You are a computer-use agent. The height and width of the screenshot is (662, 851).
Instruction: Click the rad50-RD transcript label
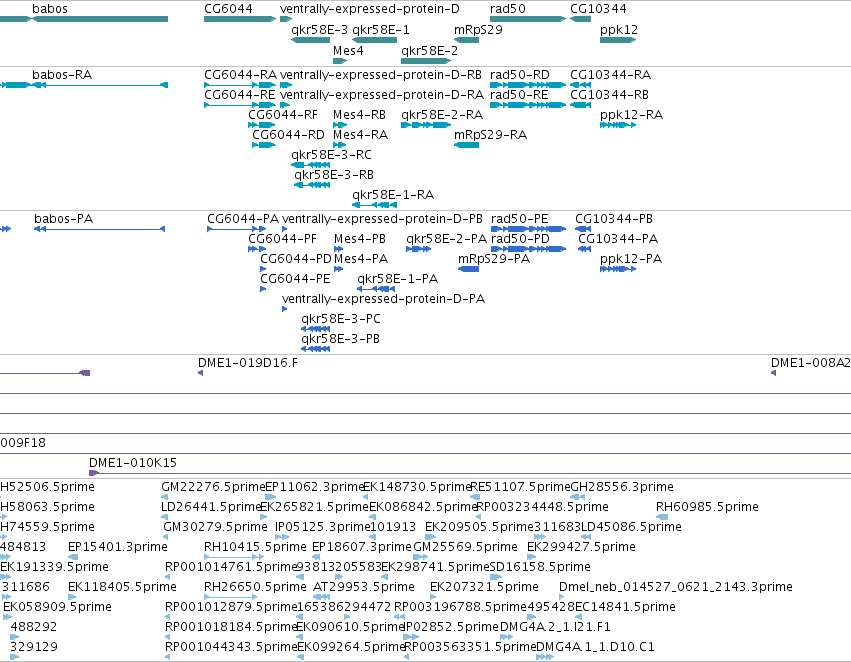(519, 74)
